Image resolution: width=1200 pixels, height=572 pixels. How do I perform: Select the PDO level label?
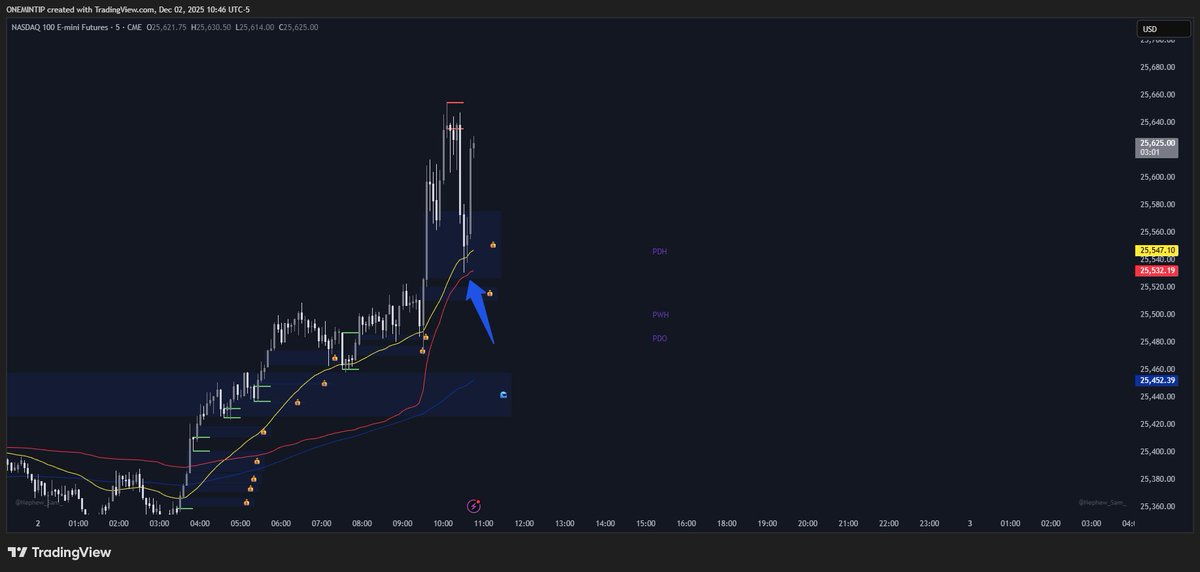659,339
